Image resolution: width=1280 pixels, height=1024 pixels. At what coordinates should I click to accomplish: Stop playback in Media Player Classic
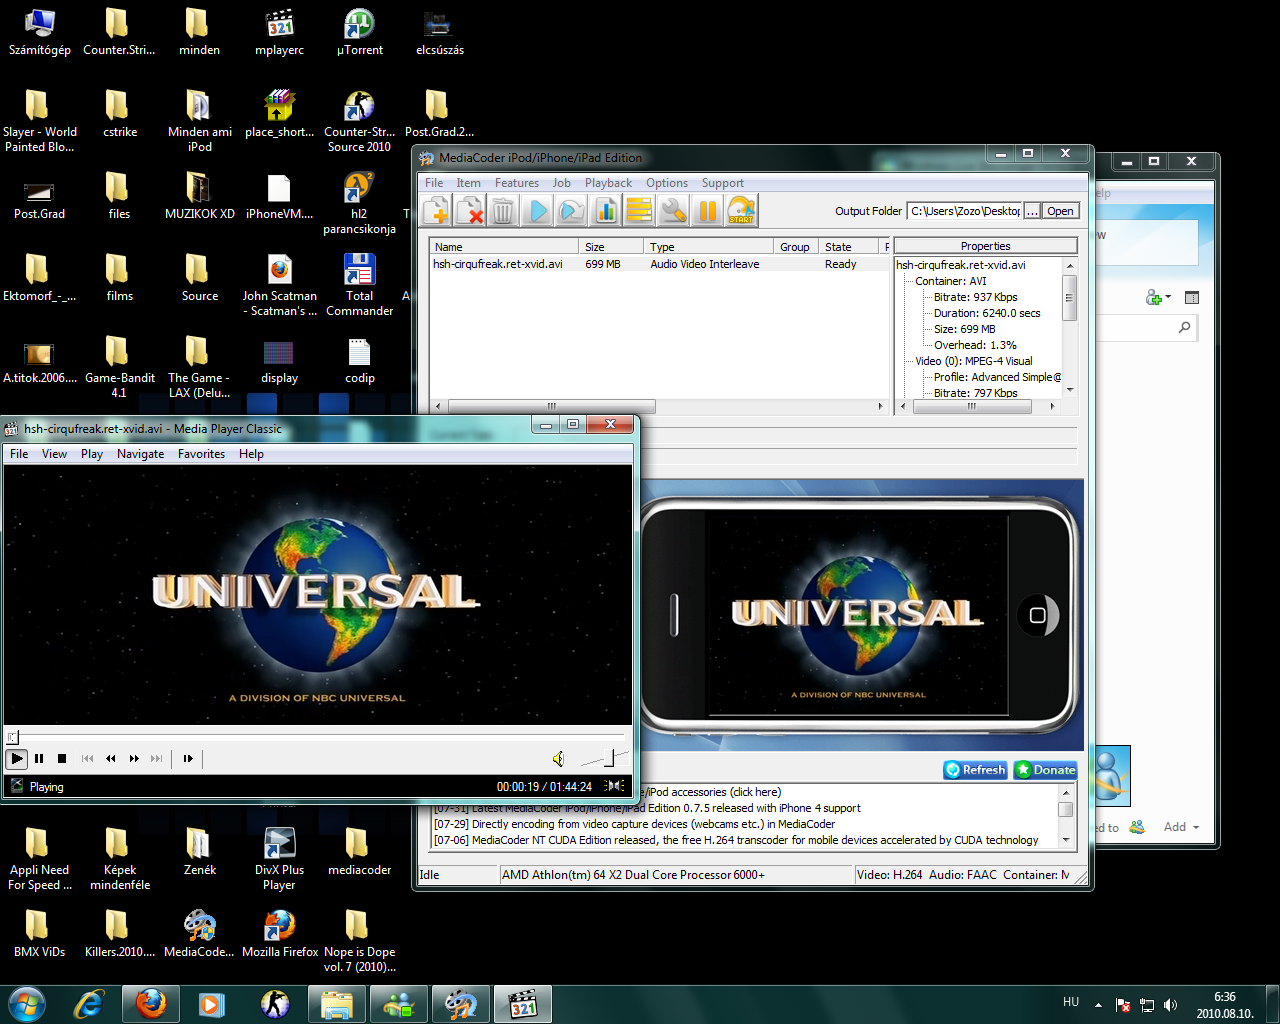tap(62, 759)
